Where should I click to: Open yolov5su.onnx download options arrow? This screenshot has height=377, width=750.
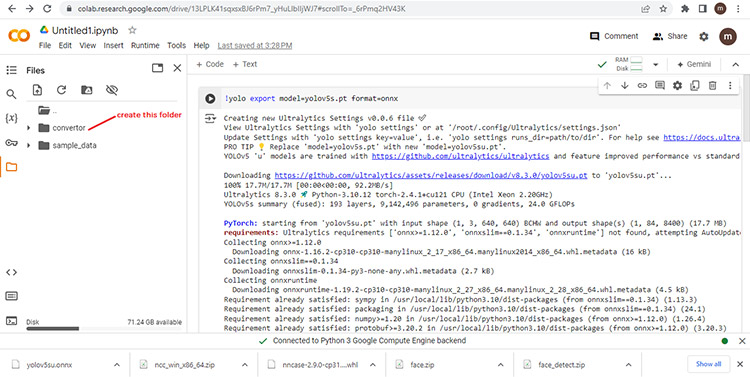[117, 365]
